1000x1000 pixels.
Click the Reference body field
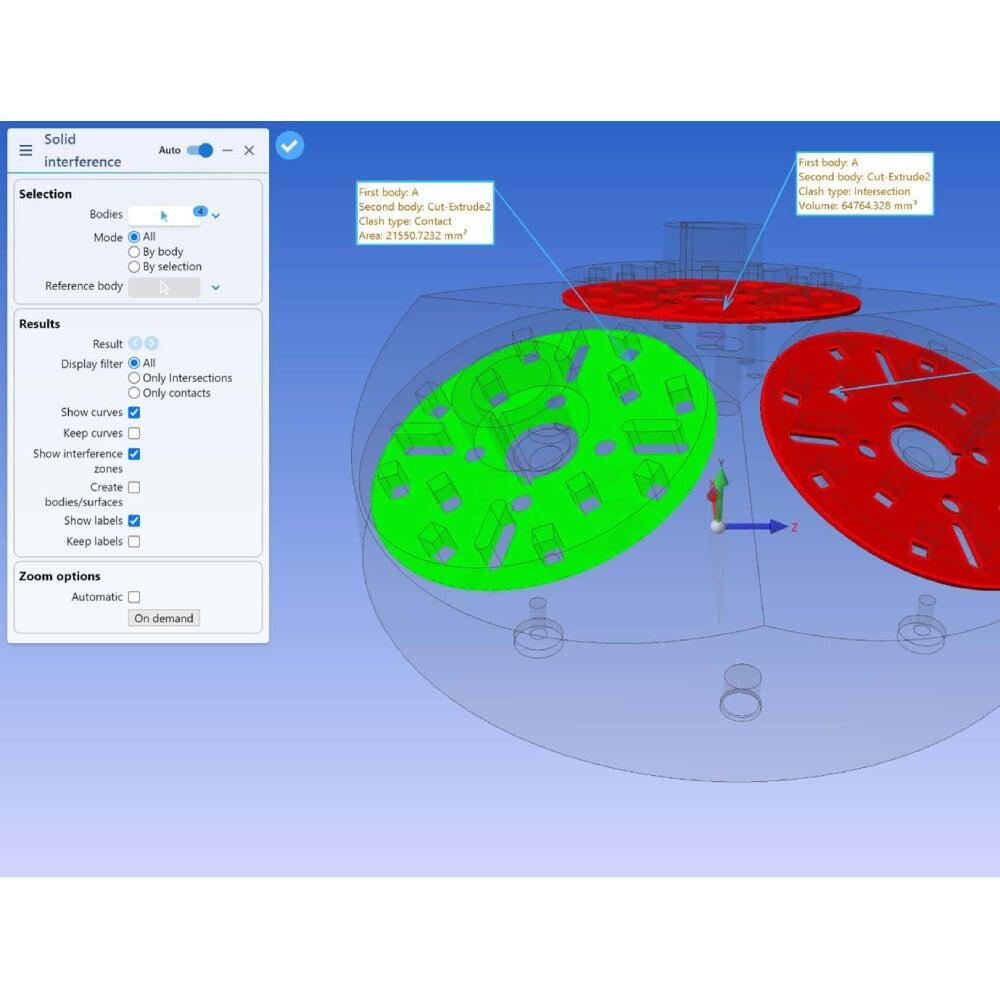click(164, 288)
